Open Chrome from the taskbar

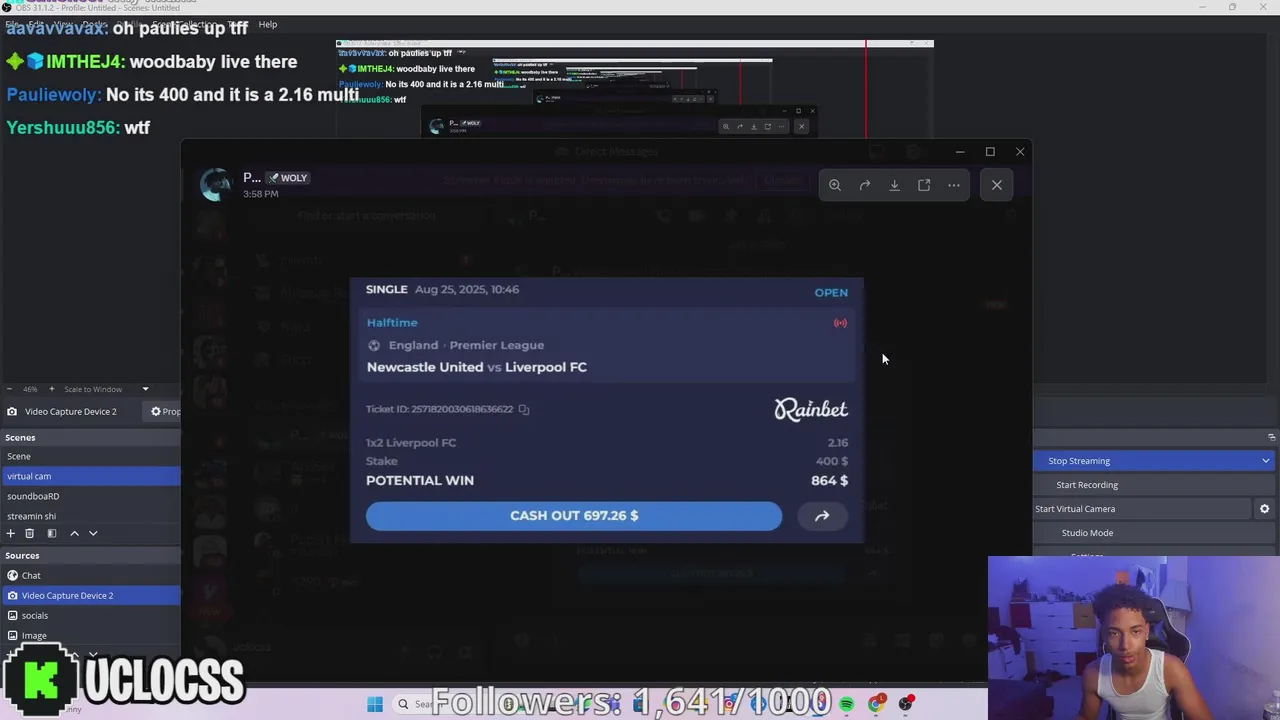pos(876,704)
